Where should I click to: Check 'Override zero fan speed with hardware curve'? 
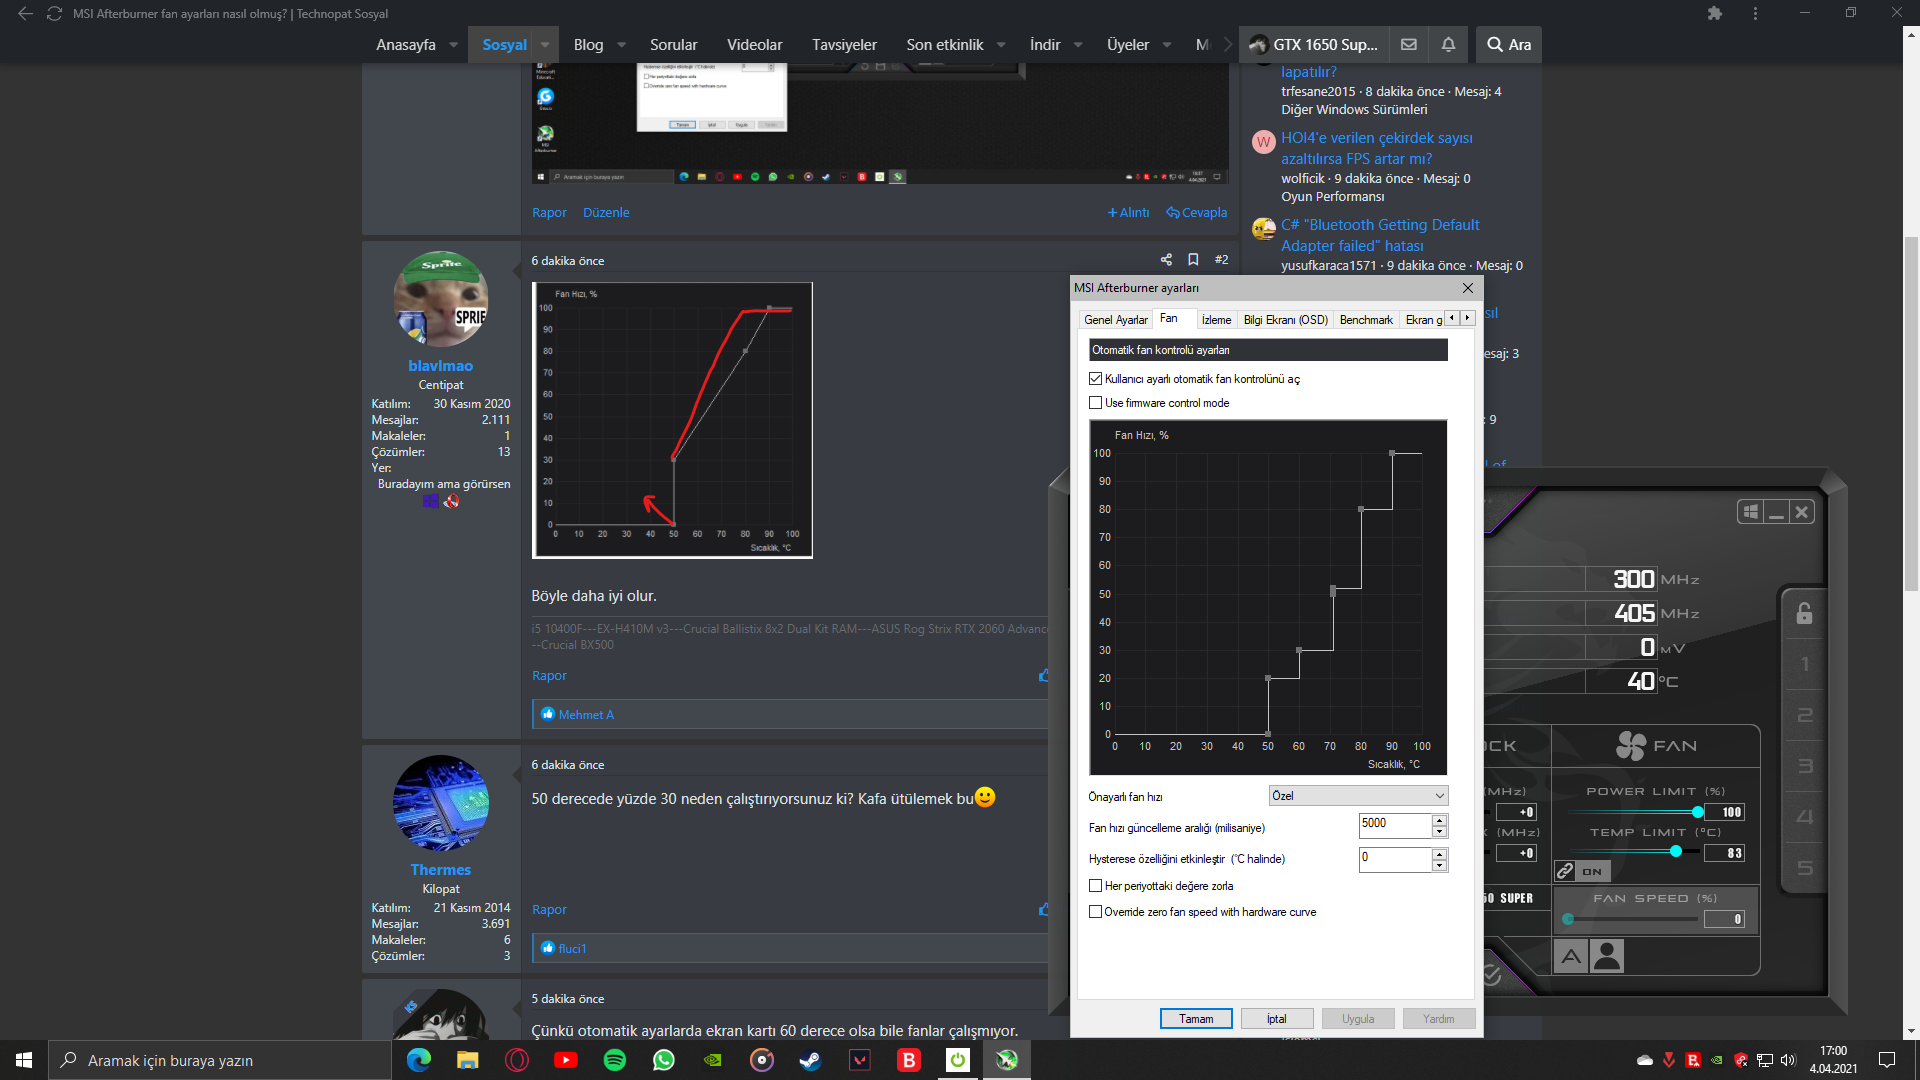pos(1096,912)
